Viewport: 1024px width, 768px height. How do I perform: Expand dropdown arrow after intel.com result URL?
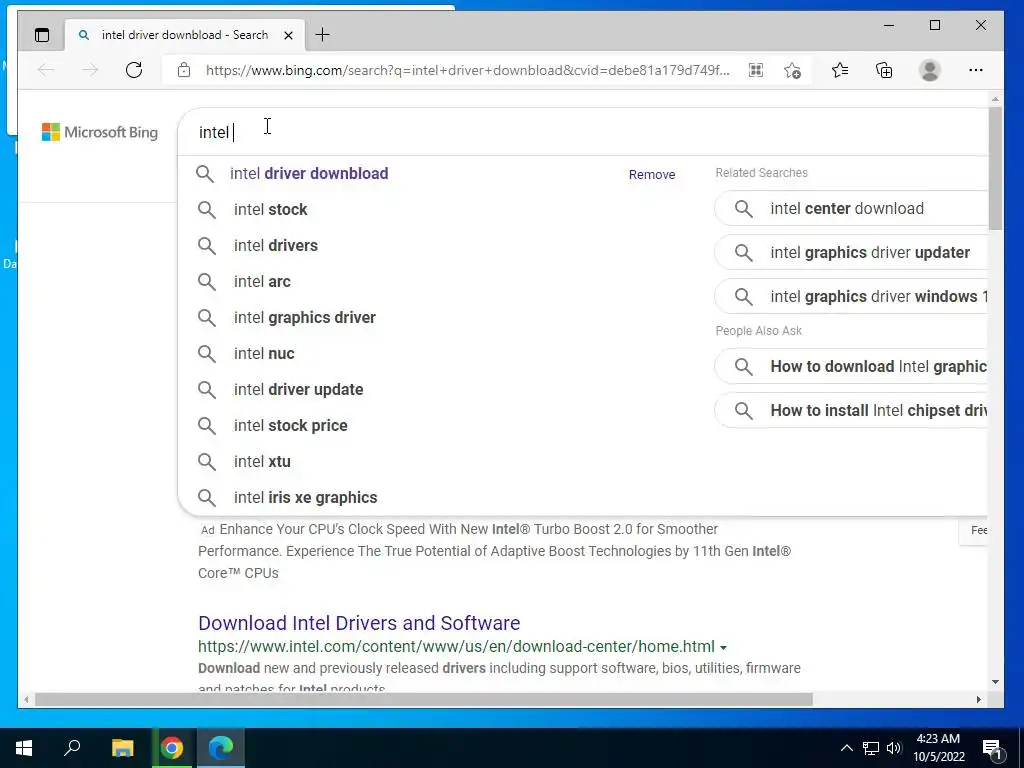724,648
